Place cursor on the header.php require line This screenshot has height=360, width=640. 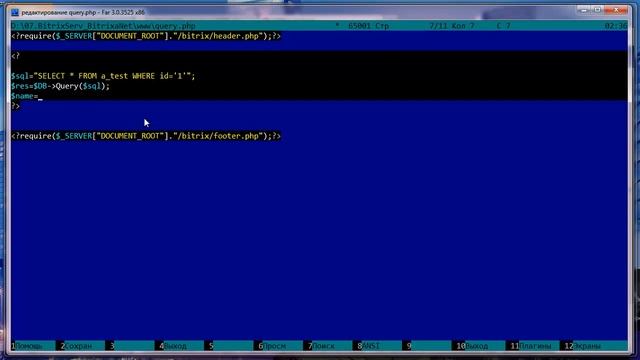coord(146,36)
